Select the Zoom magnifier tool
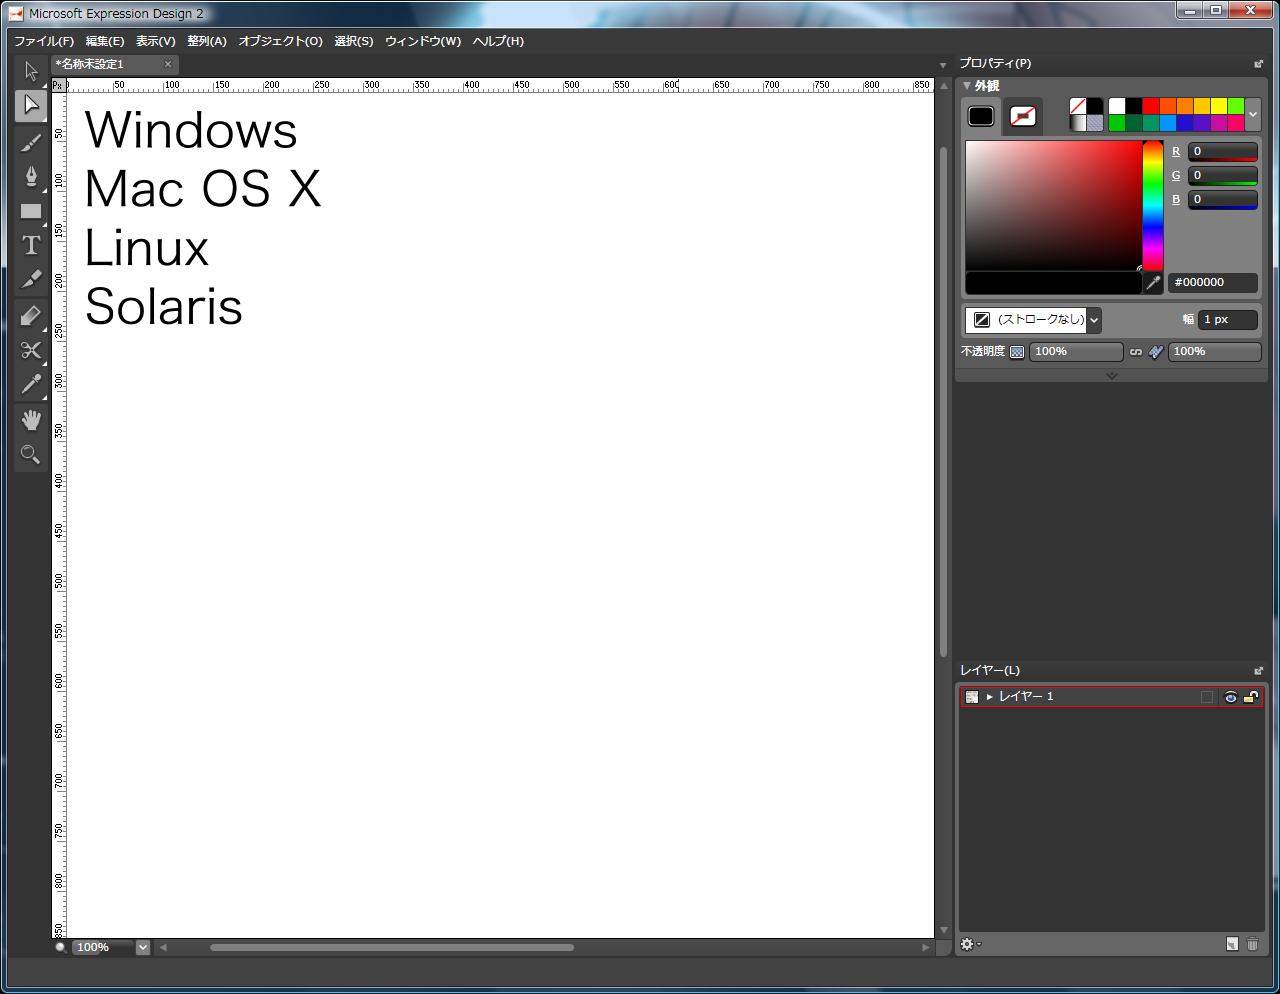This screenshot has height=994, width=1280. (31, 454)
